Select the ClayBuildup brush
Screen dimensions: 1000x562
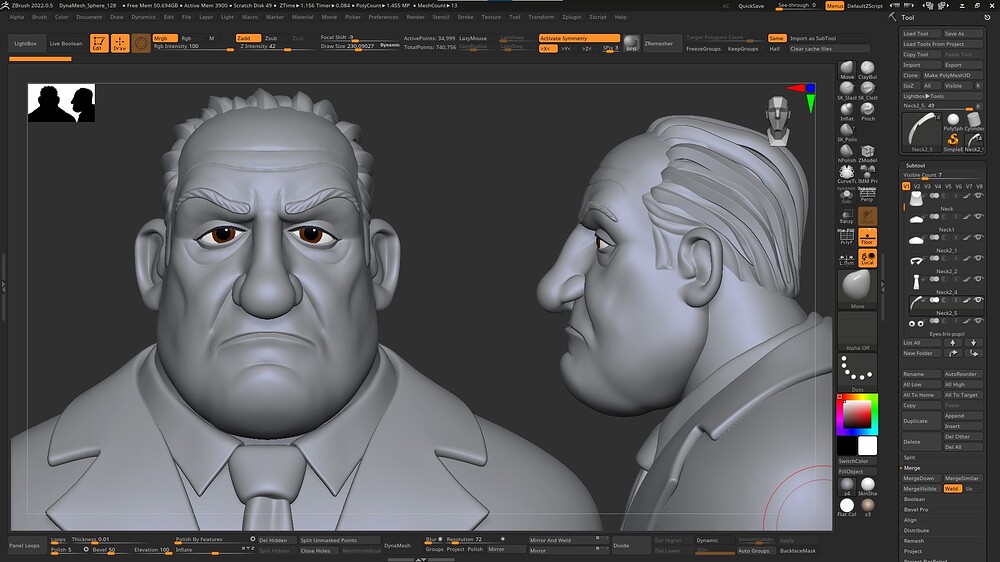click(867, 69)
